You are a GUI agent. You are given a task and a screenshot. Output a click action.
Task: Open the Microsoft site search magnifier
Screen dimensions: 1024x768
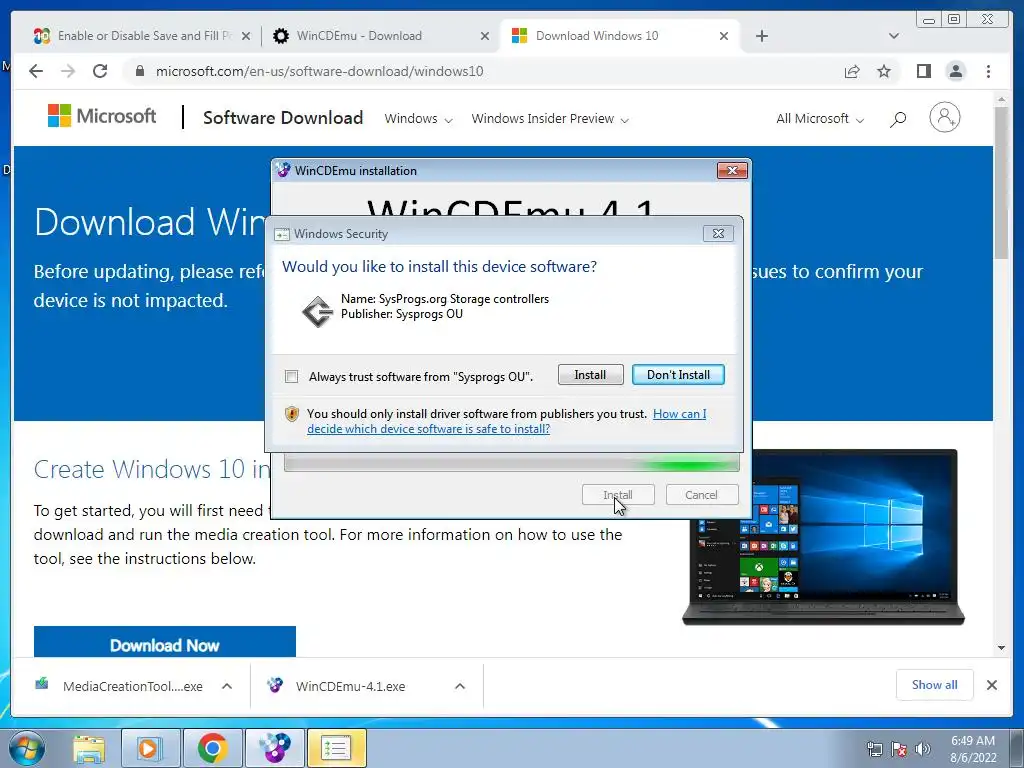[898, 119]
